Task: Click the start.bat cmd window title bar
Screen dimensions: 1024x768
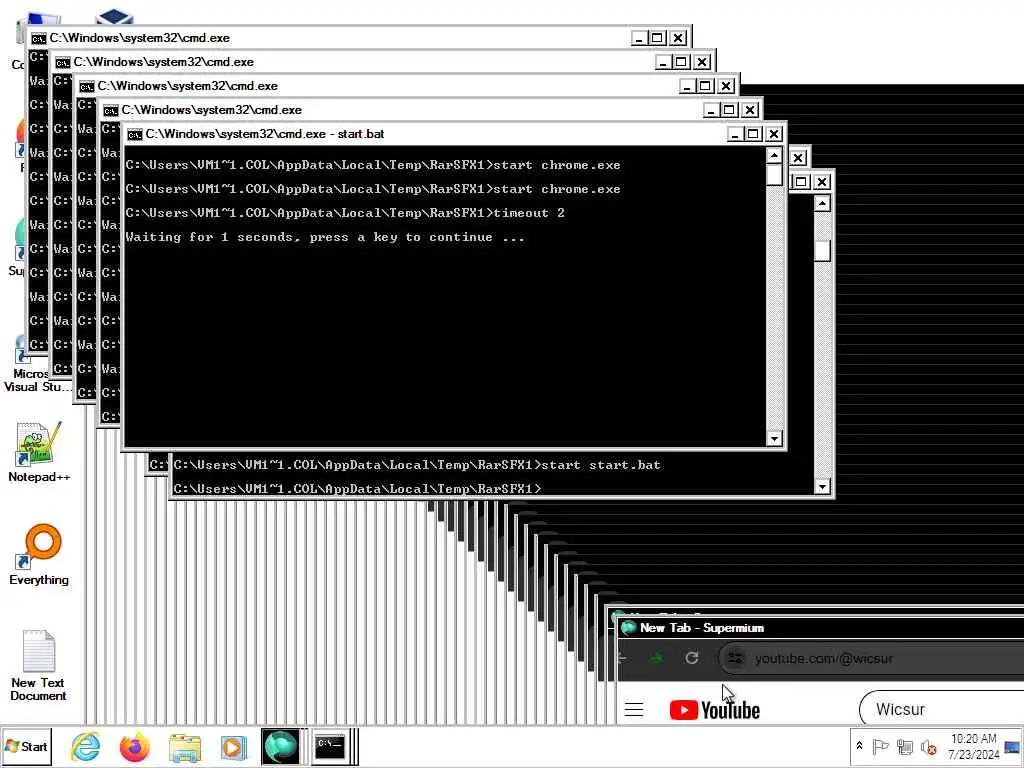Action: click(x=424, y=134)
